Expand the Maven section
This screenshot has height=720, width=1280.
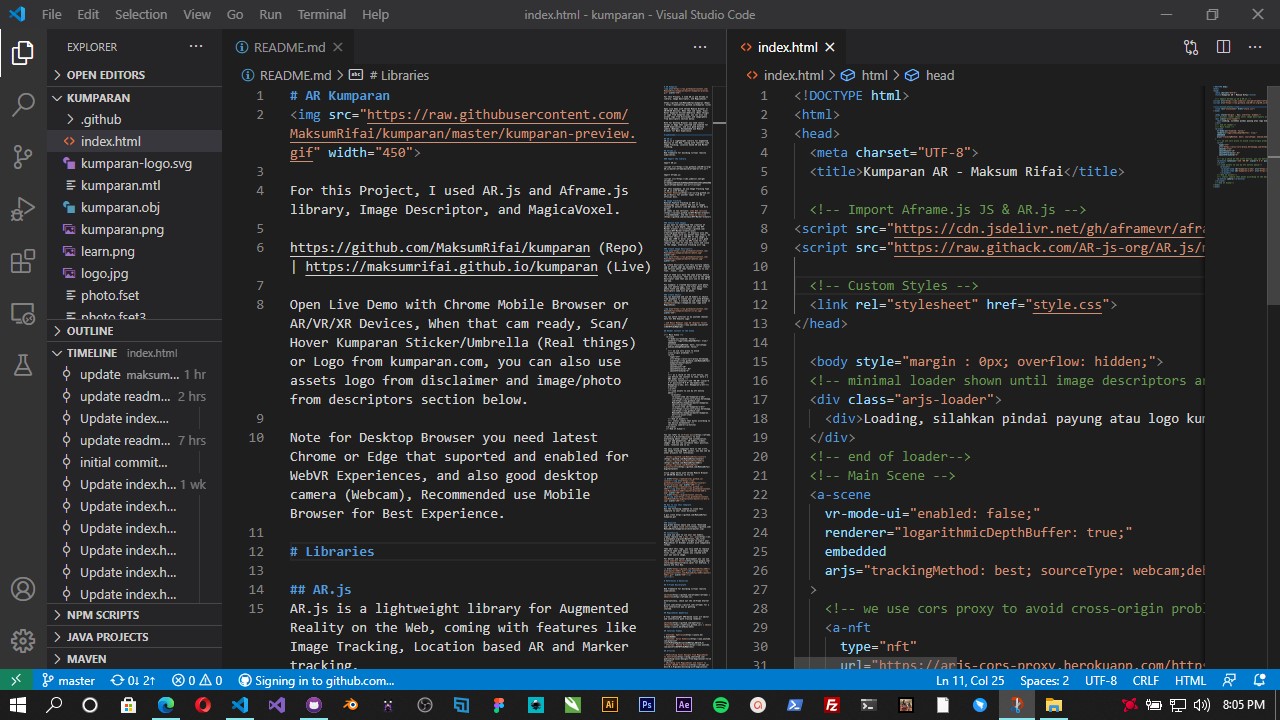(134, 659)
